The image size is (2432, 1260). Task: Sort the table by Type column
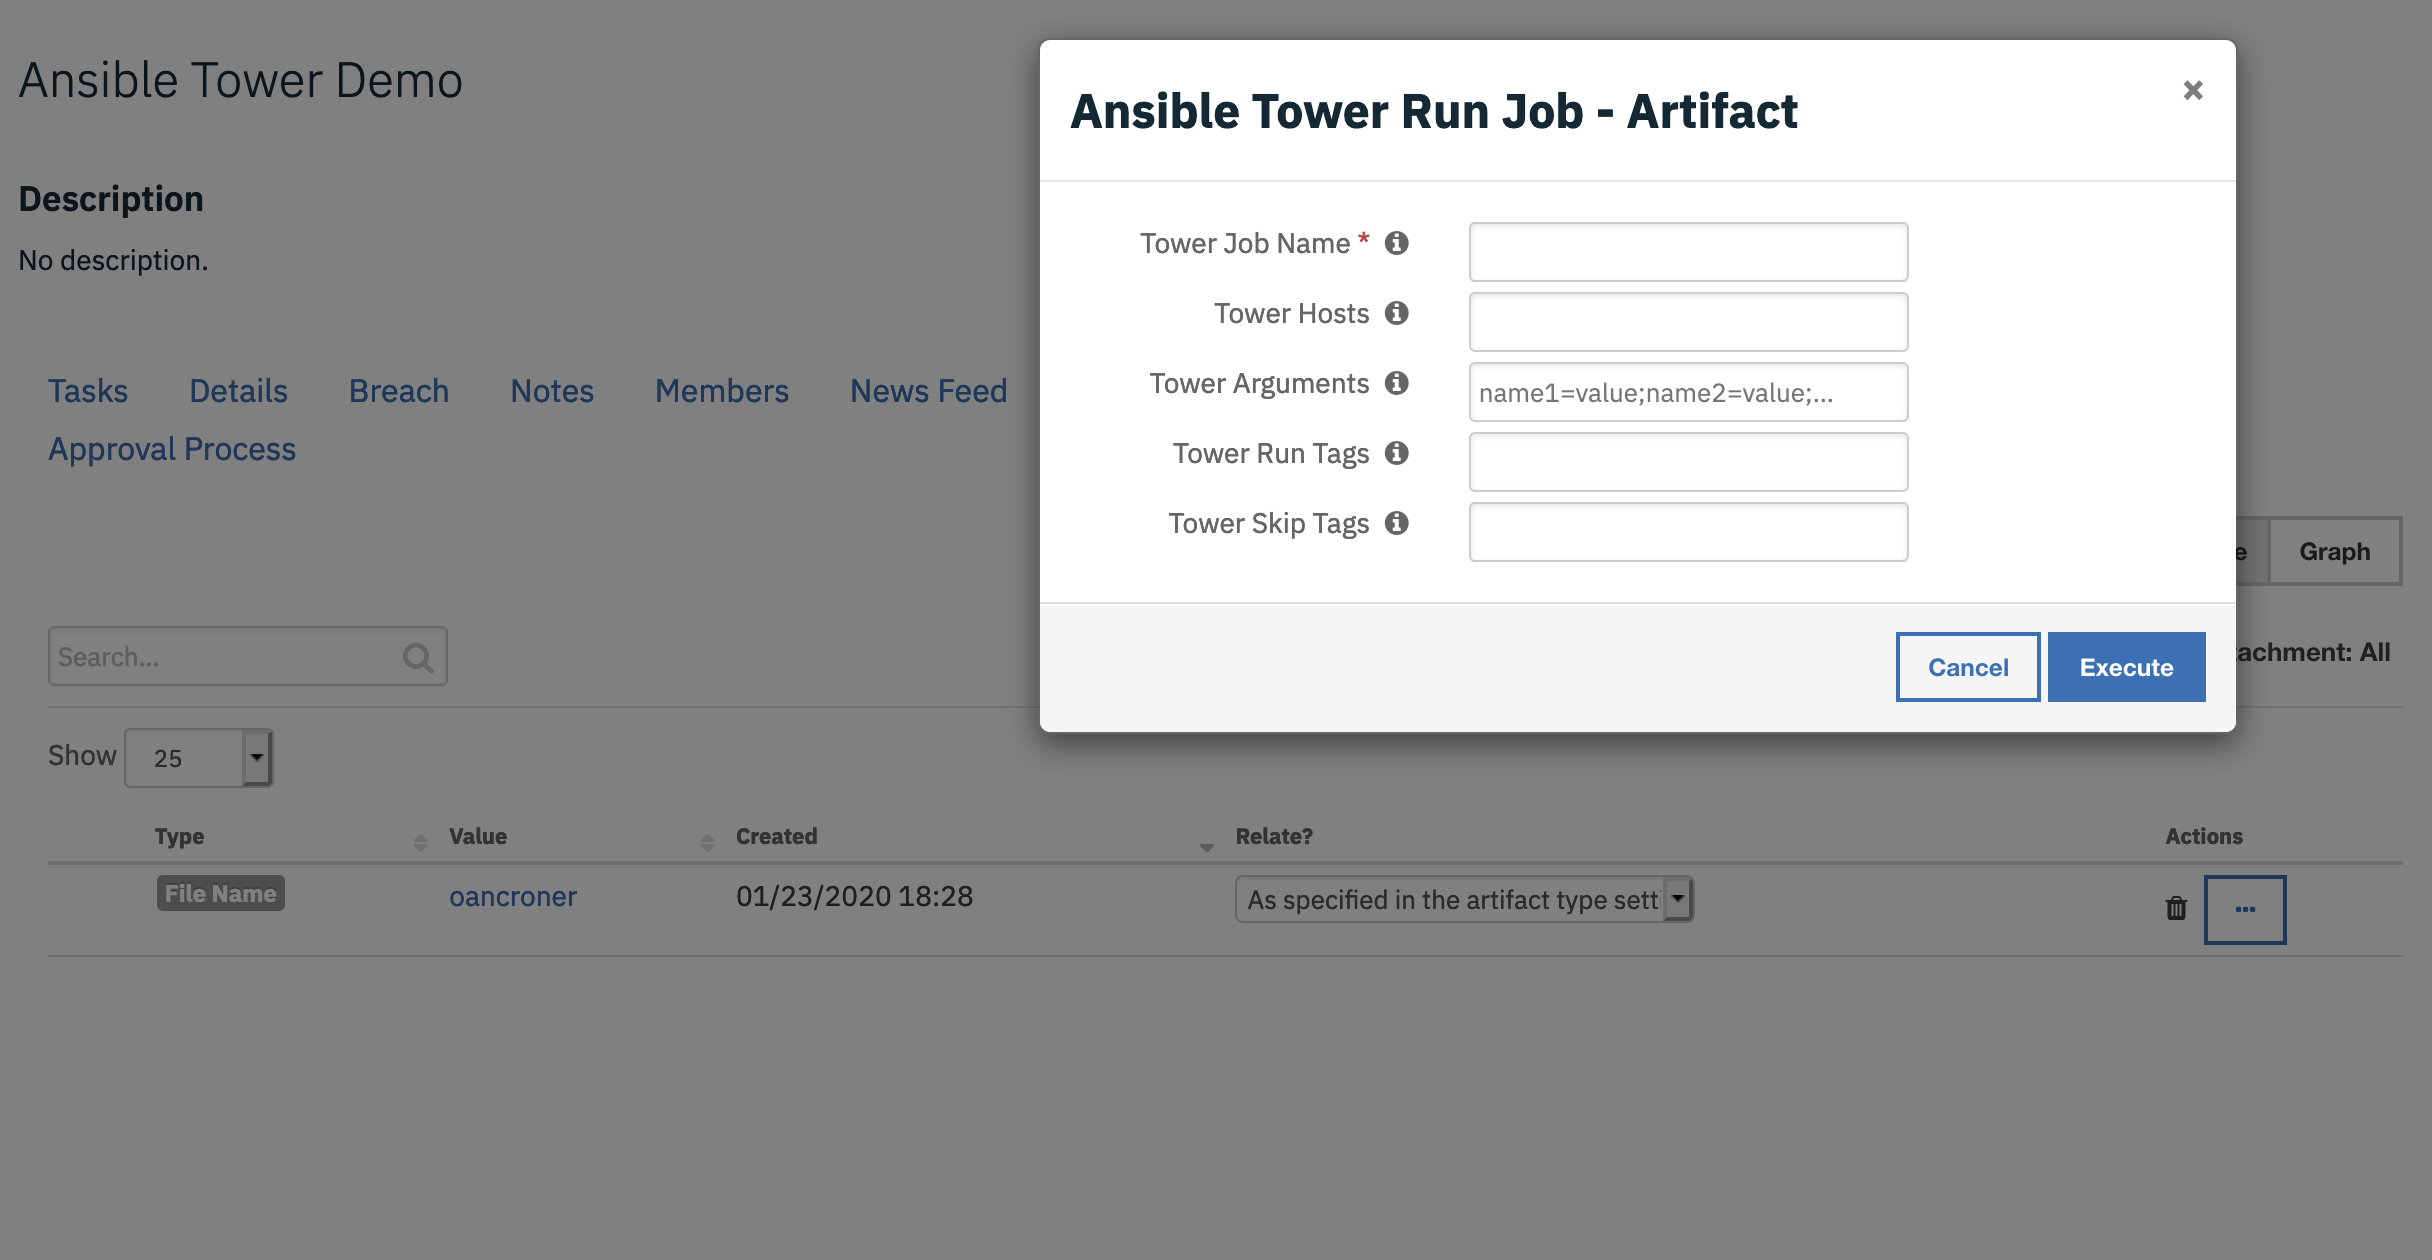[x=180, y=836]
